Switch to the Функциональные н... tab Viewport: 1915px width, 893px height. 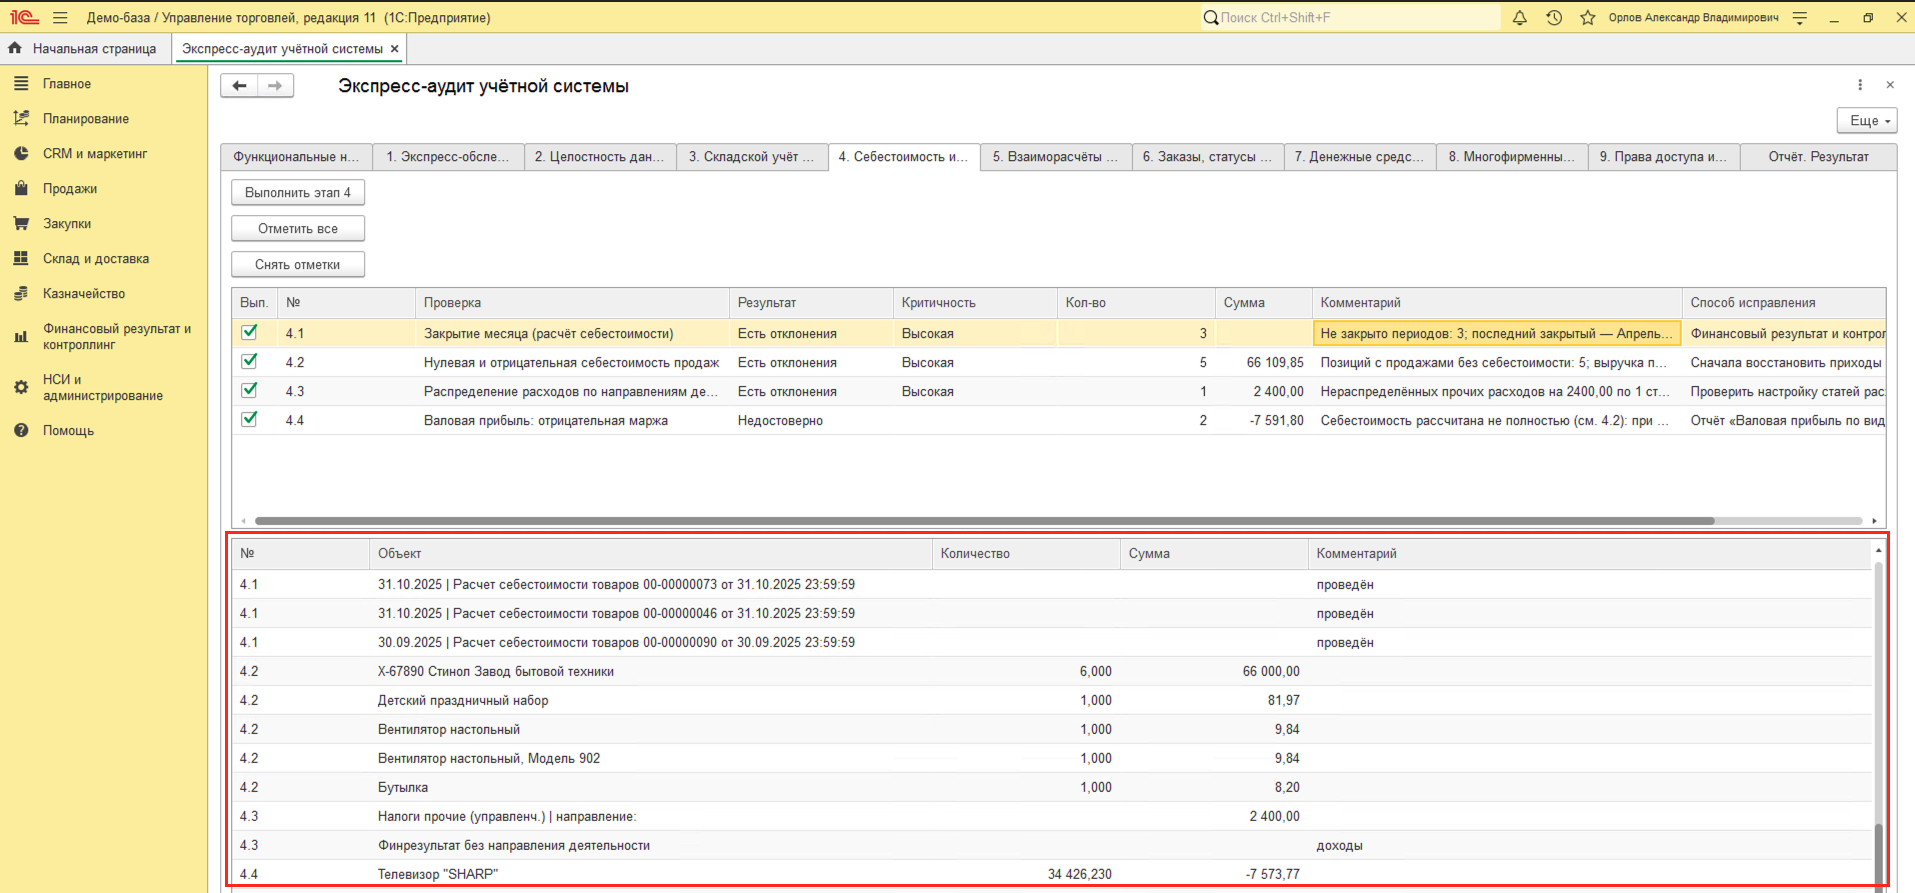(296, 157)
